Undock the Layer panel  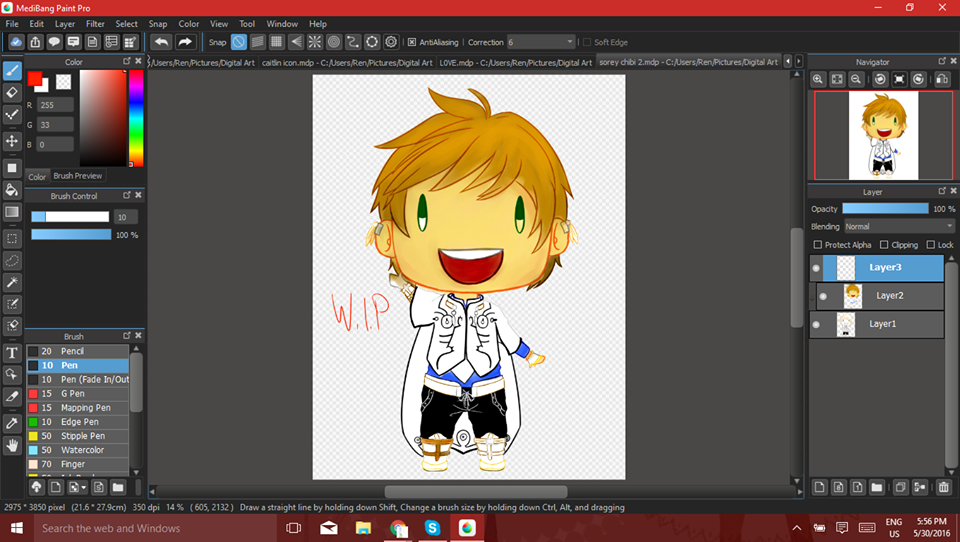click(x=942, y=191)
